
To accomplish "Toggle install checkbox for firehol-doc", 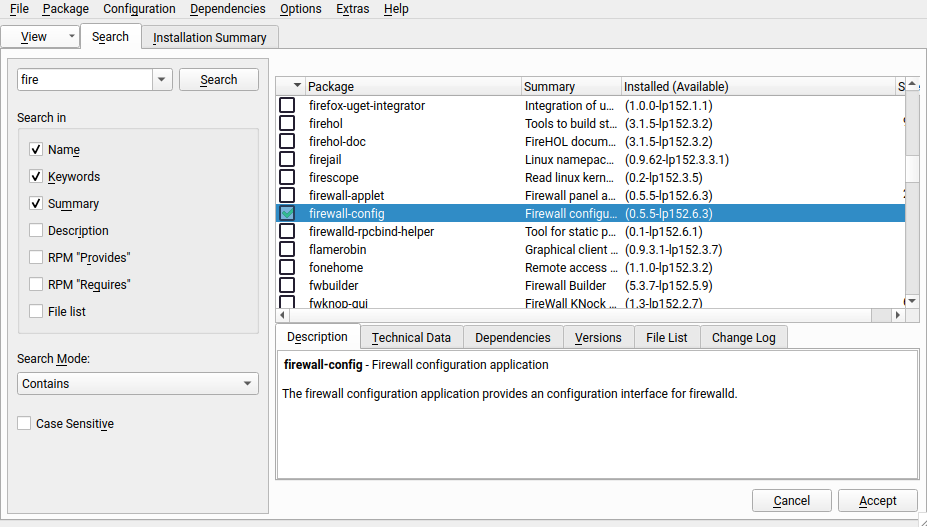I will (x=287, y=141).
